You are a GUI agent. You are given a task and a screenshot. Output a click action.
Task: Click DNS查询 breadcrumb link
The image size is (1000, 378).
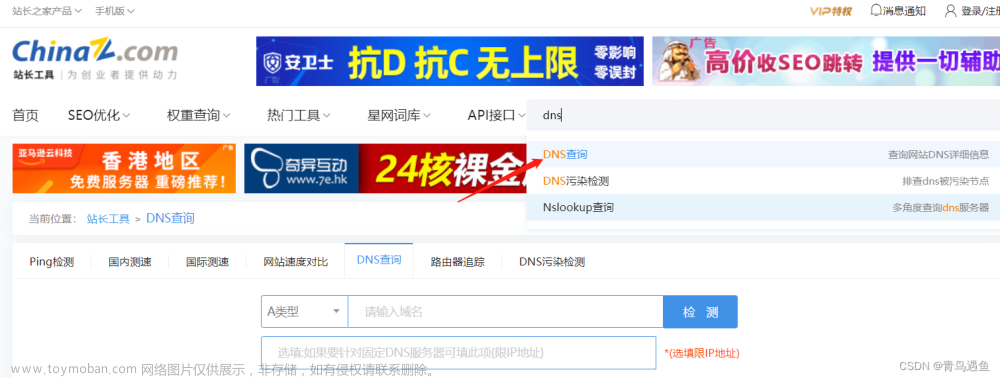click(170, 219)
